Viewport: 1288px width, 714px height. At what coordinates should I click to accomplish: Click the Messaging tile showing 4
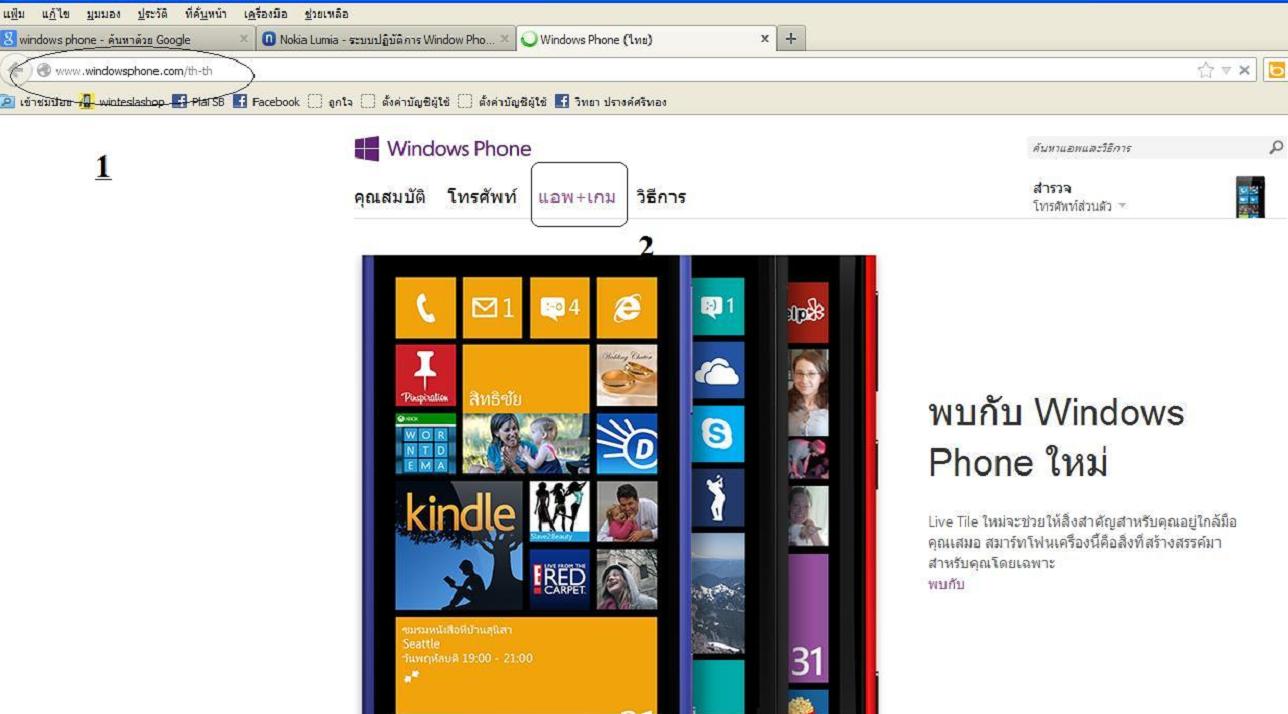(x=559, y=308)
